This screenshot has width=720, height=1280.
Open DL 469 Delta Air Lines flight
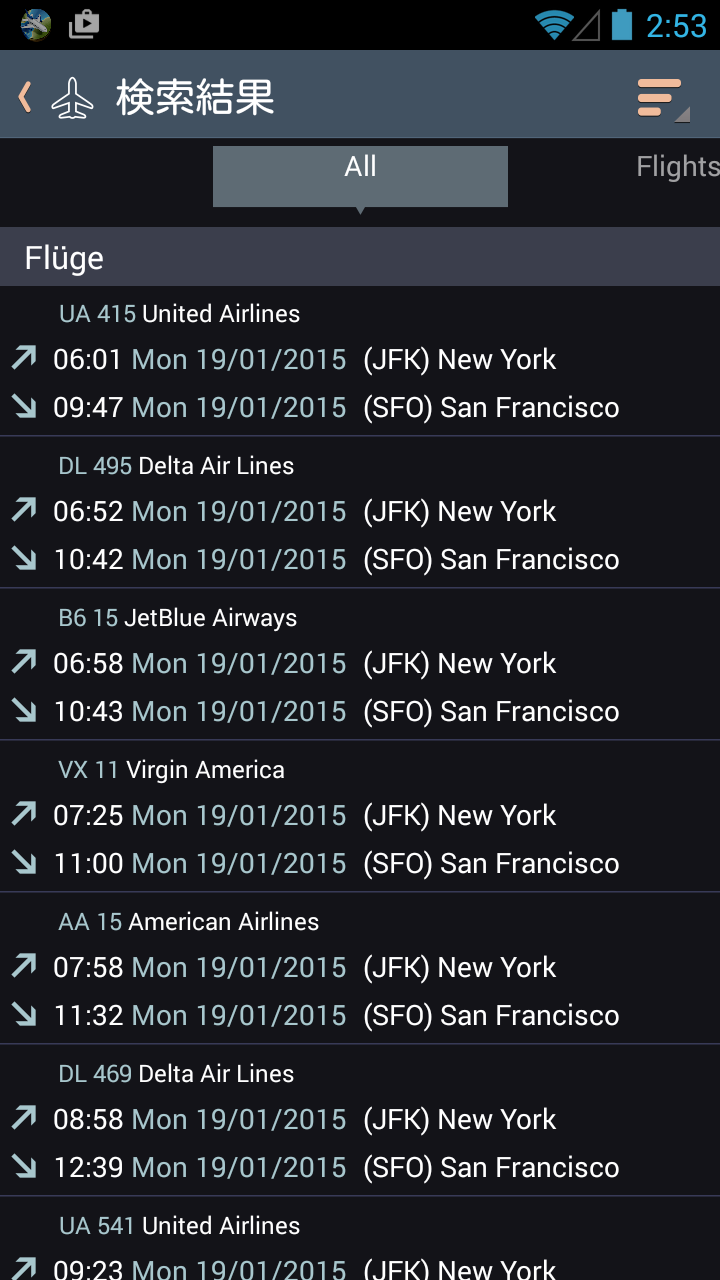coord(360,1121)
